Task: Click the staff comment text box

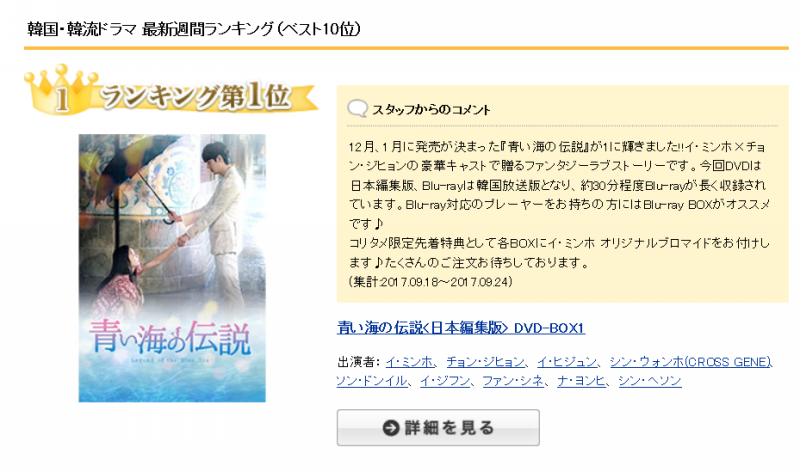Action: point(562,194)
